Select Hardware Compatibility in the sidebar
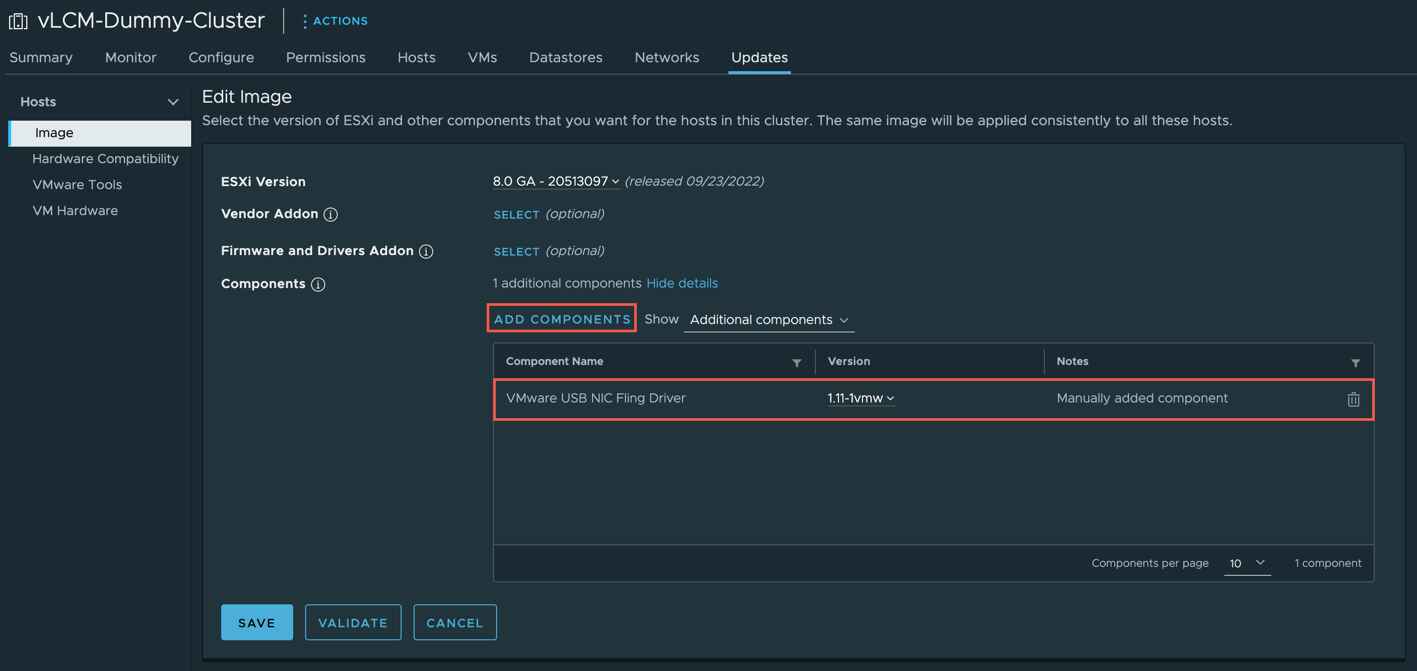1417x671 pixels. [x=105, y=158]
